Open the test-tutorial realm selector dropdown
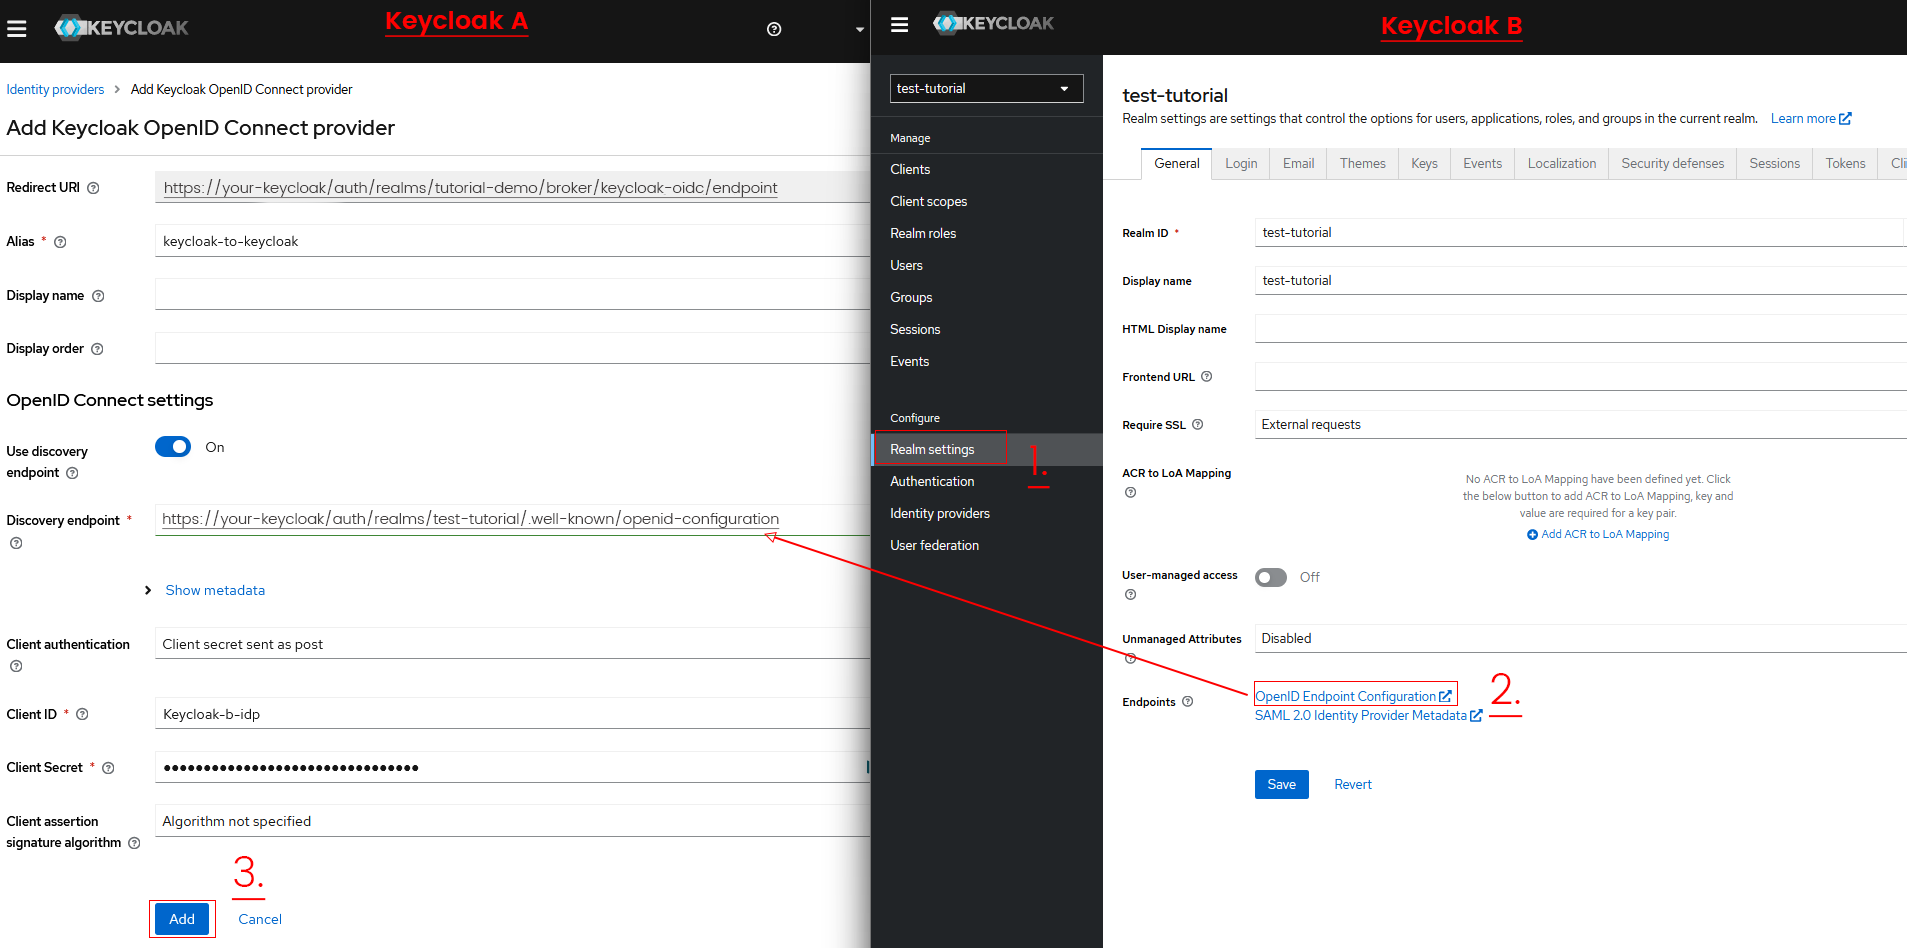1907x948 pixels. [986, 88]
